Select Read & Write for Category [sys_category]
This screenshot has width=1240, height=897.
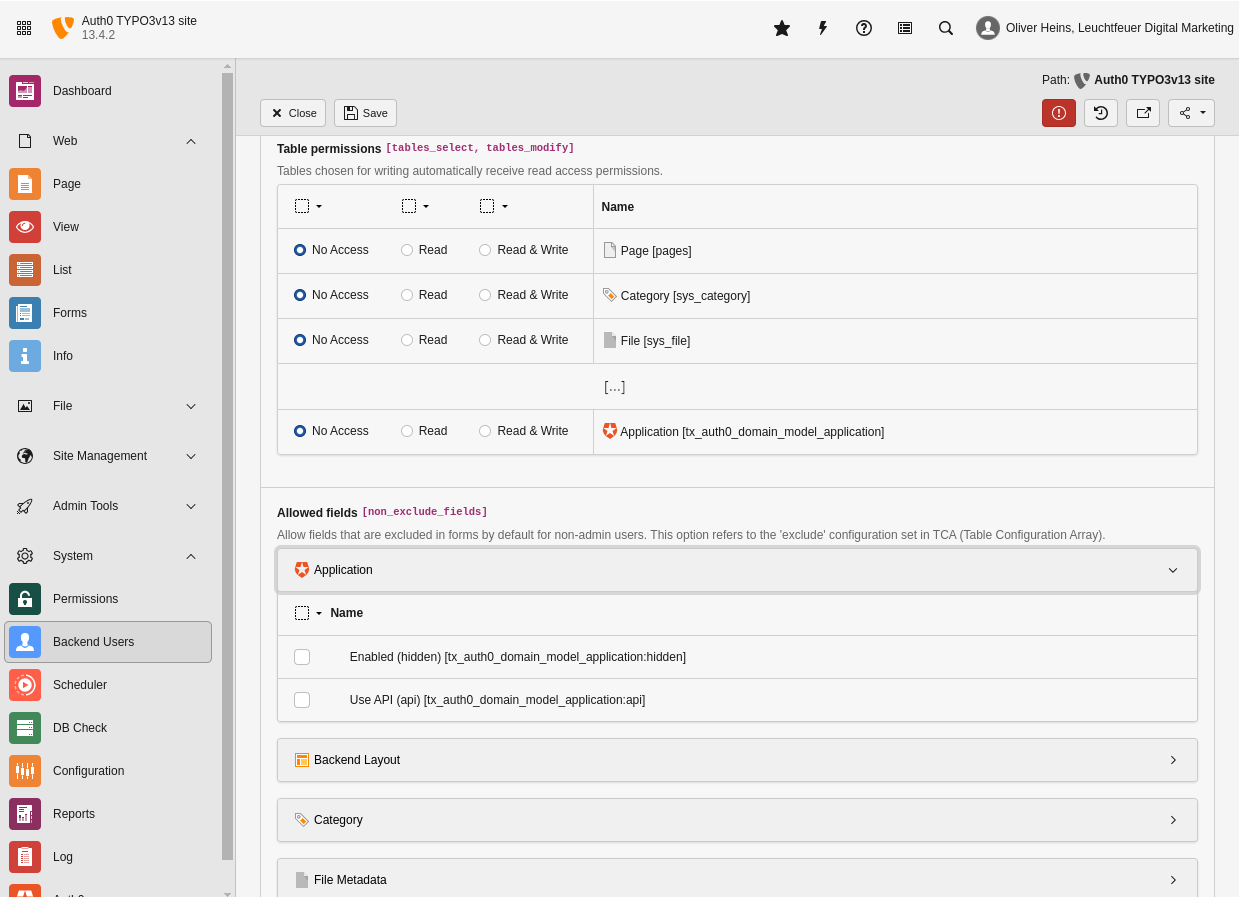485,295
